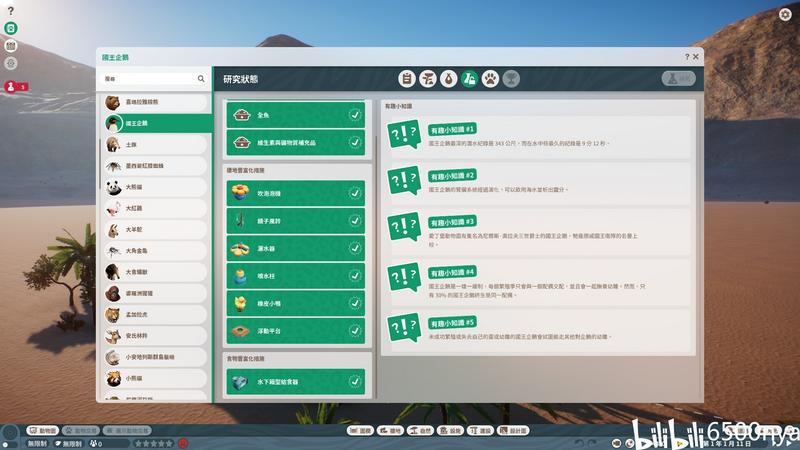This screenshot has width=800, height=450.
Task: Open the 設計圖 blueprints menu
Action: (513, 431)
